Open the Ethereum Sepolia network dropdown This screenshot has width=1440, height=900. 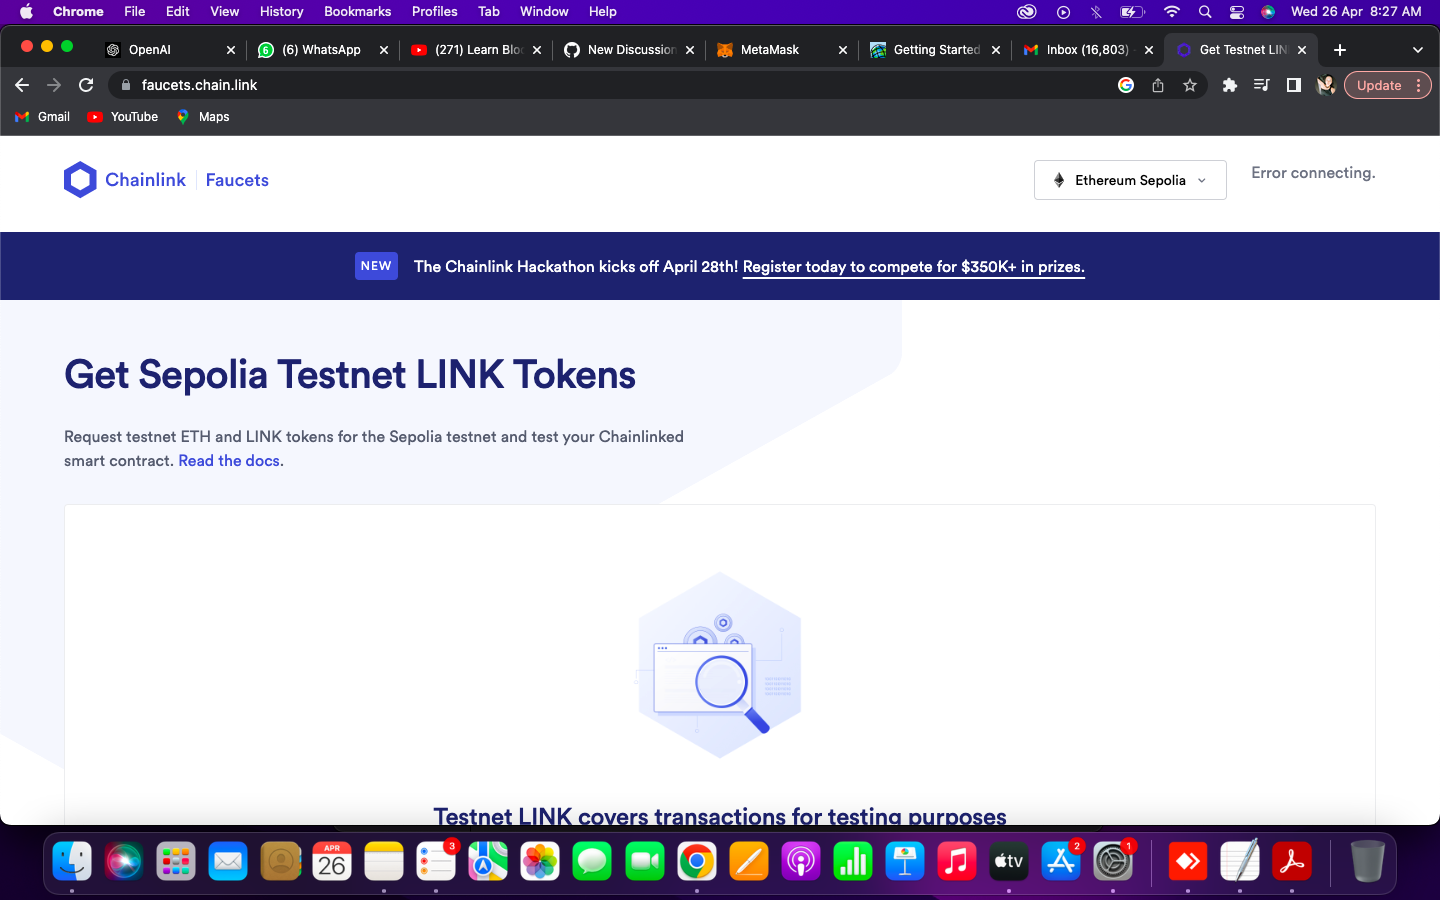pos(1130,180)
